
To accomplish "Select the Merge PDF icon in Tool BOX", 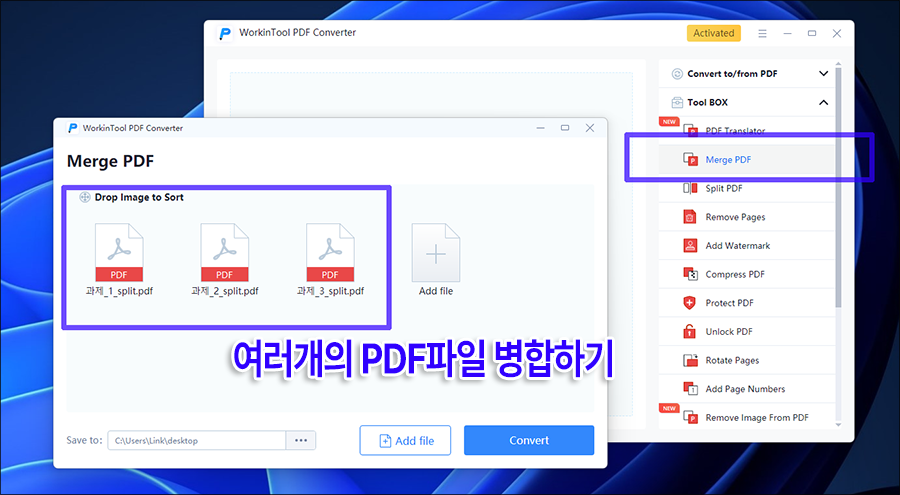I will [690, 160].
